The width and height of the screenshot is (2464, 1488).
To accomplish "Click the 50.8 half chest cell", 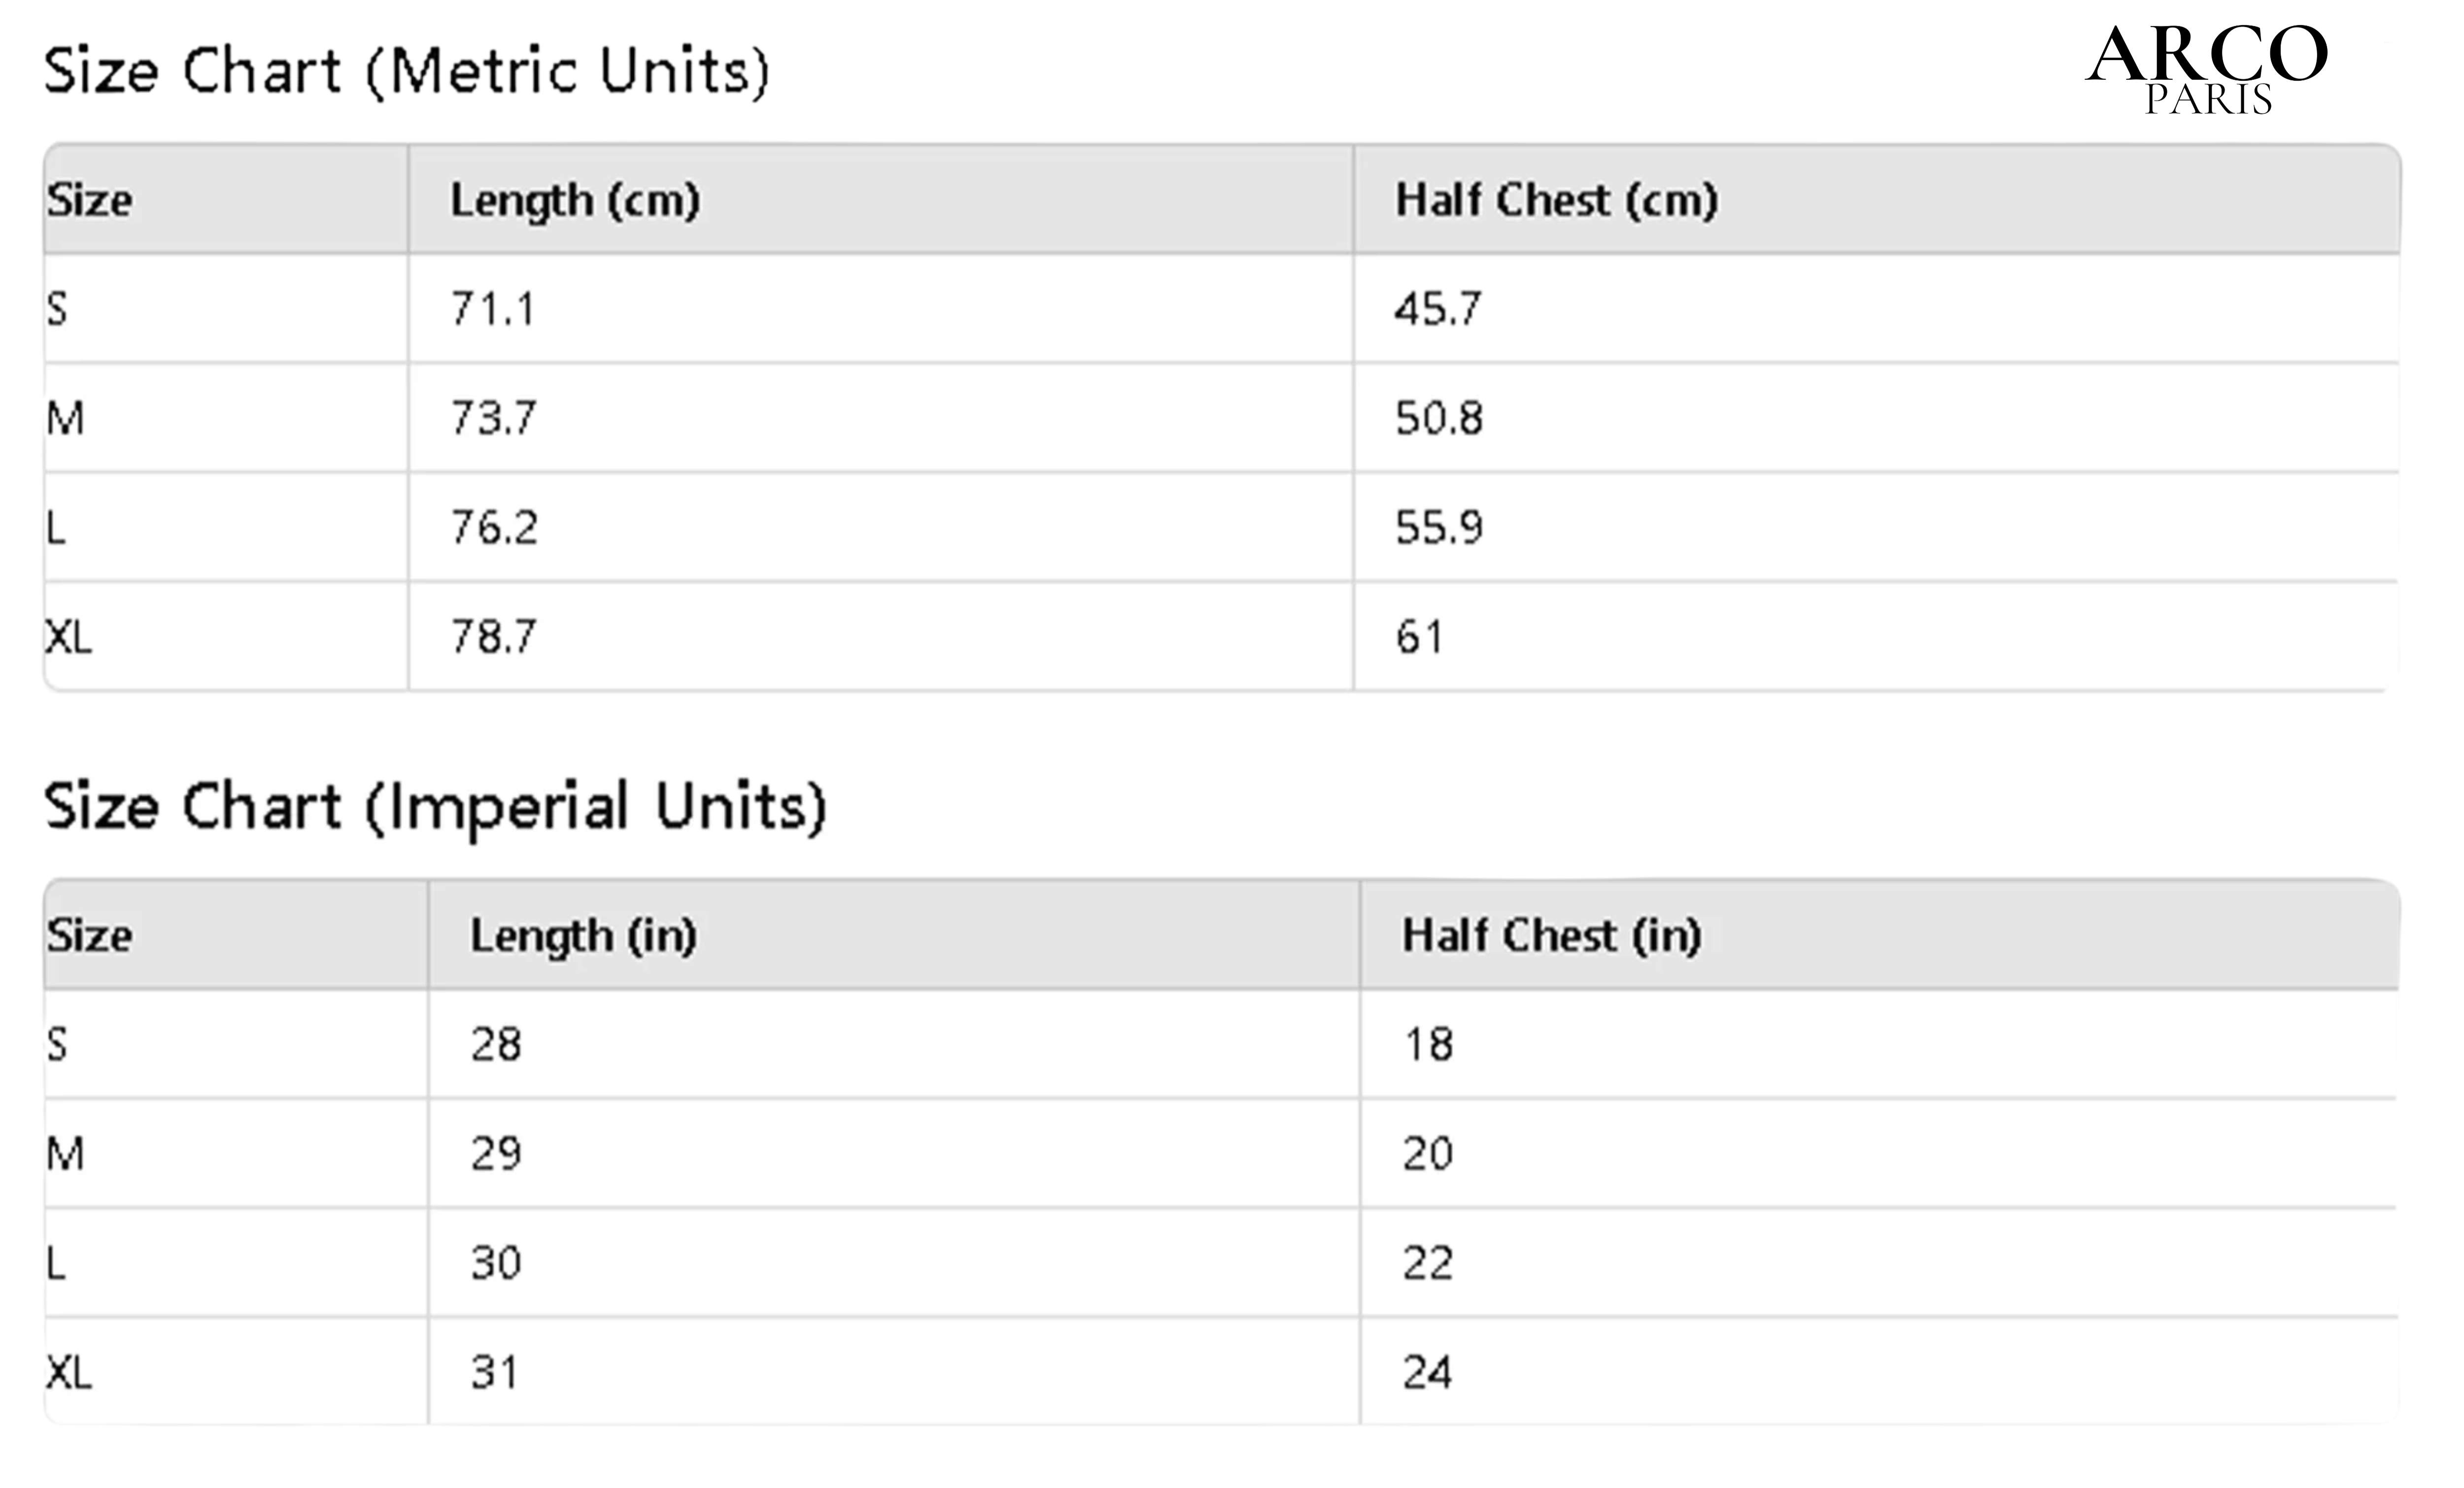I will point(1439,418).
